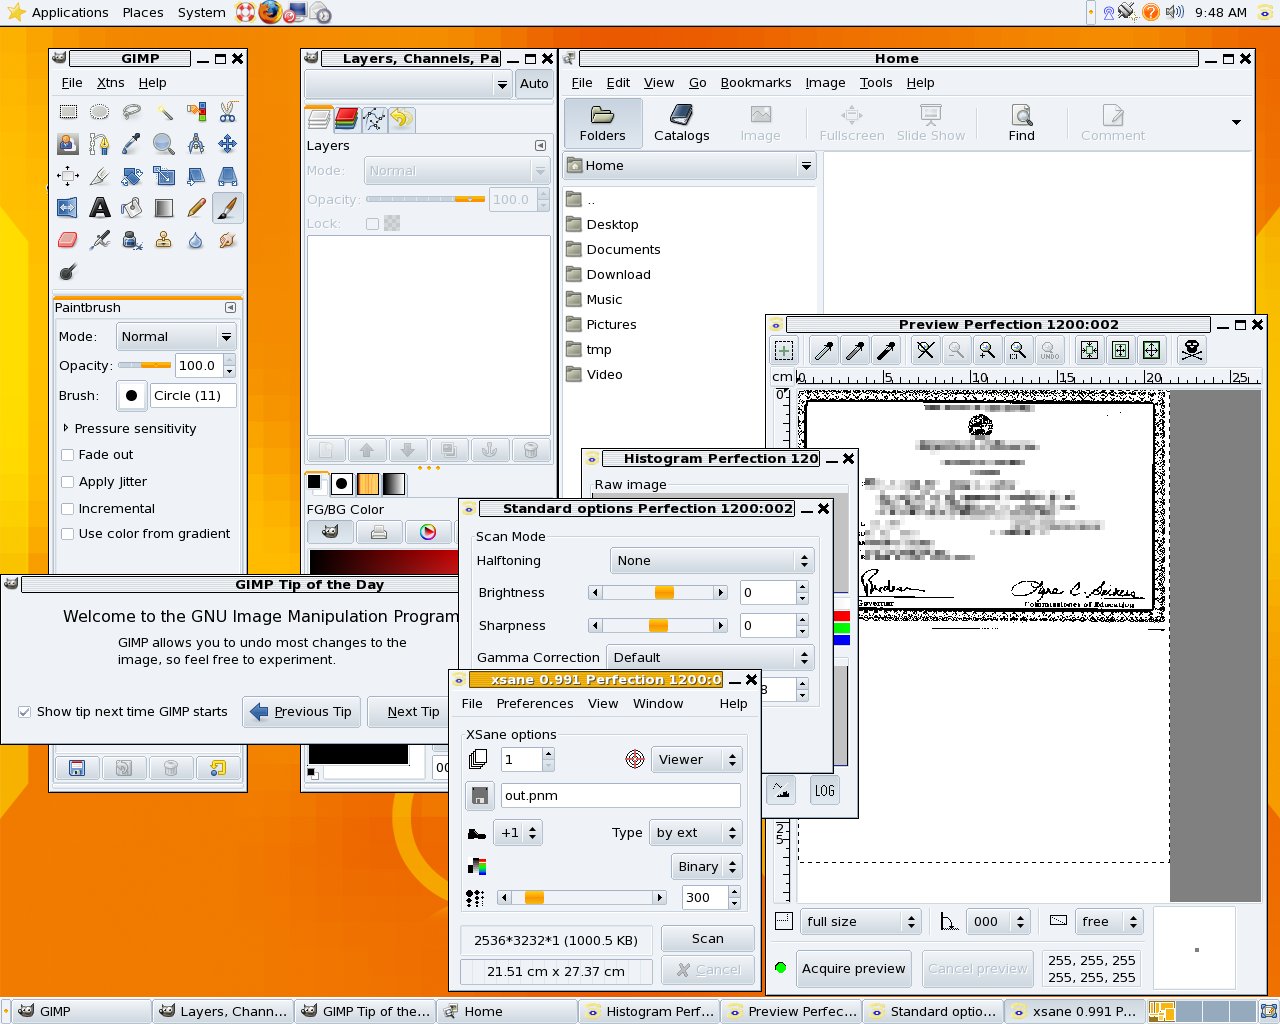Activate the Fuzzy Select magic wand

pos(164,112)
